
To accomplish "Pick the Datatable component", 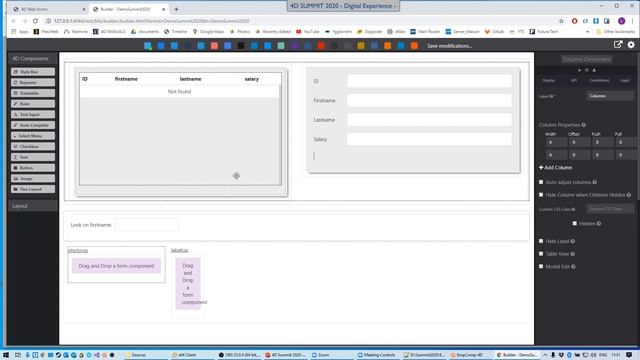I will coord(33,93).
